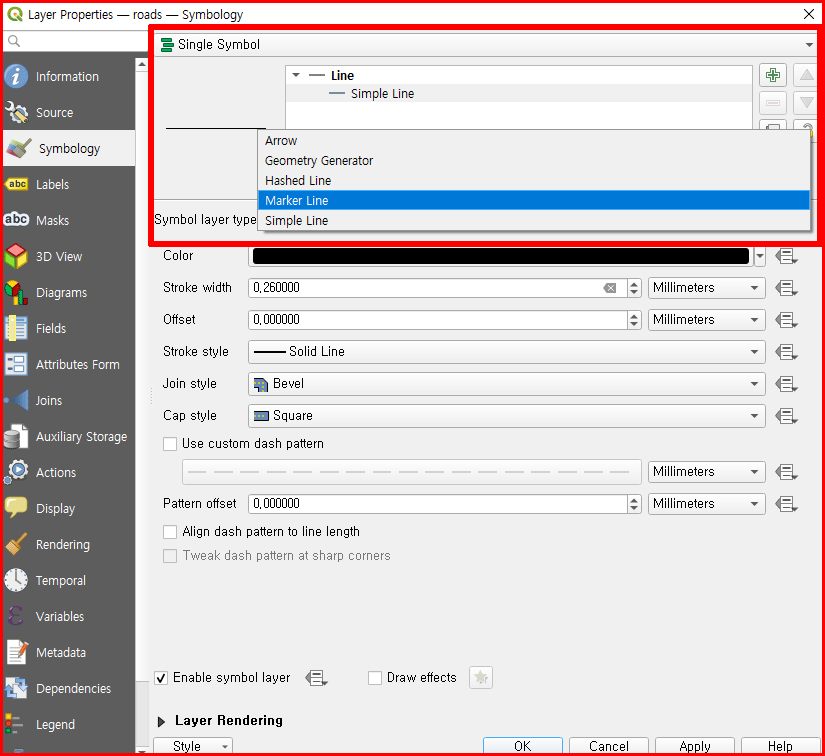The image size is (825, 756).
Task: Click data-defined override for Stroke width
Action: click(x=786, y=288)
